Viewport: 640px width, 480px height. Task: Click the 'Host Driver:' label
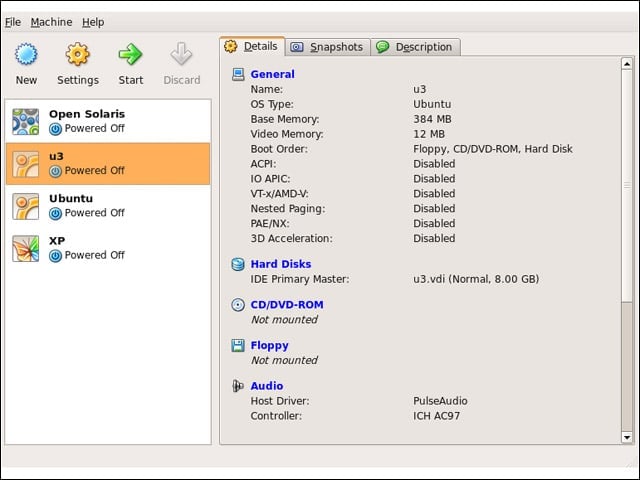pyautogui.click(x=280, y=401)
